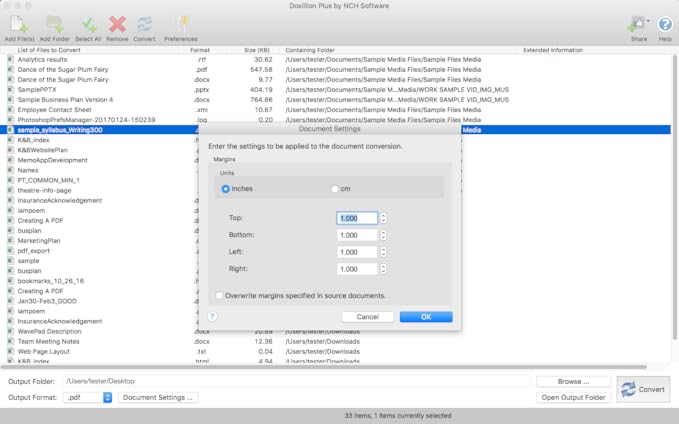
Task: Sort by the Size (KB) column header
Action: coord(257,49)
